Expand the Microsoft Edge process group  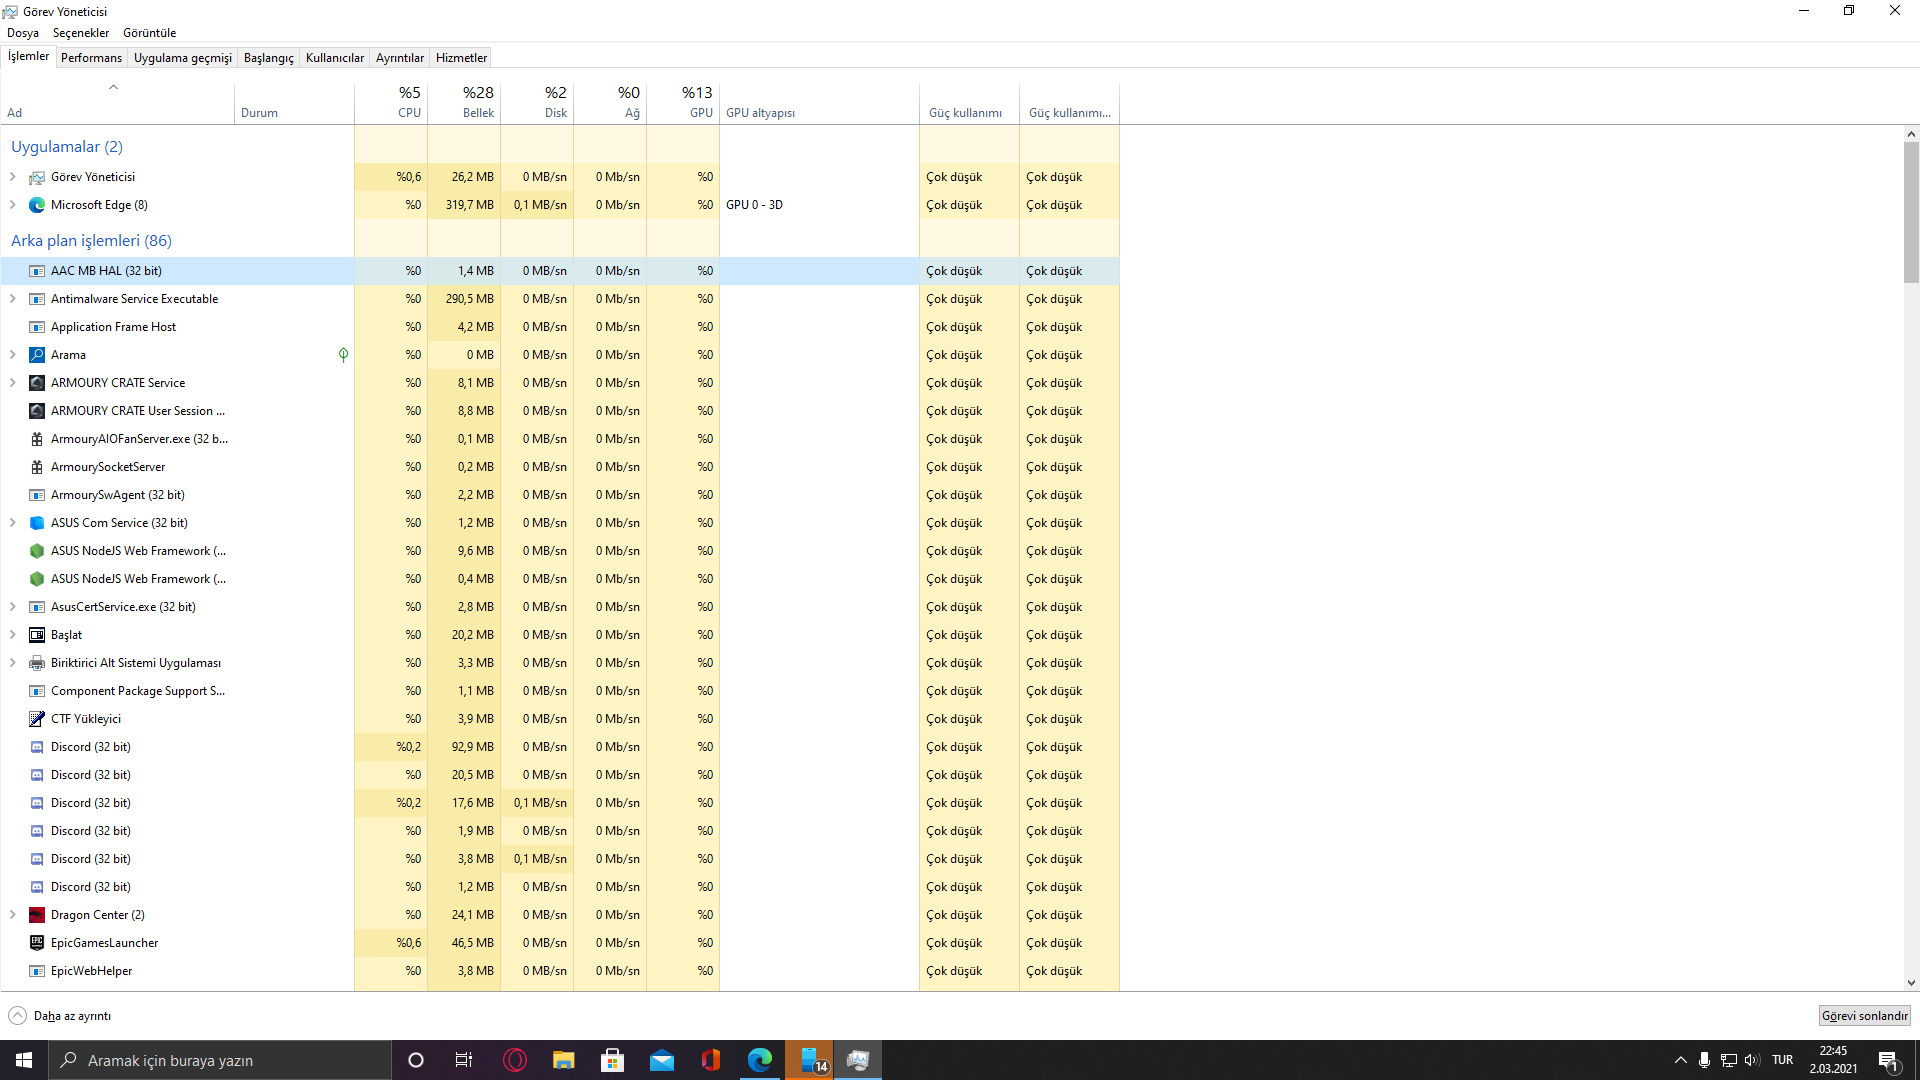12,205
